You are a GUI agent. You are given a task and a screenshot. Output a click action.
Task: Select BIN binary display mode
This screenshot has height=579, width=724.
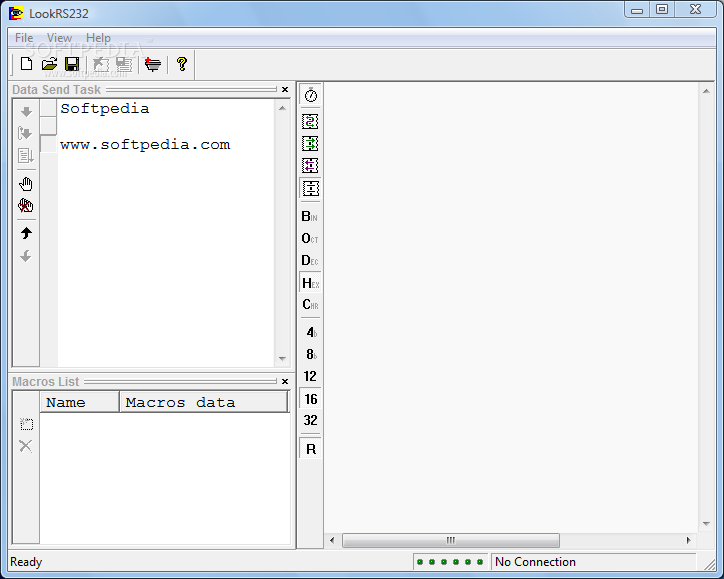310,216
